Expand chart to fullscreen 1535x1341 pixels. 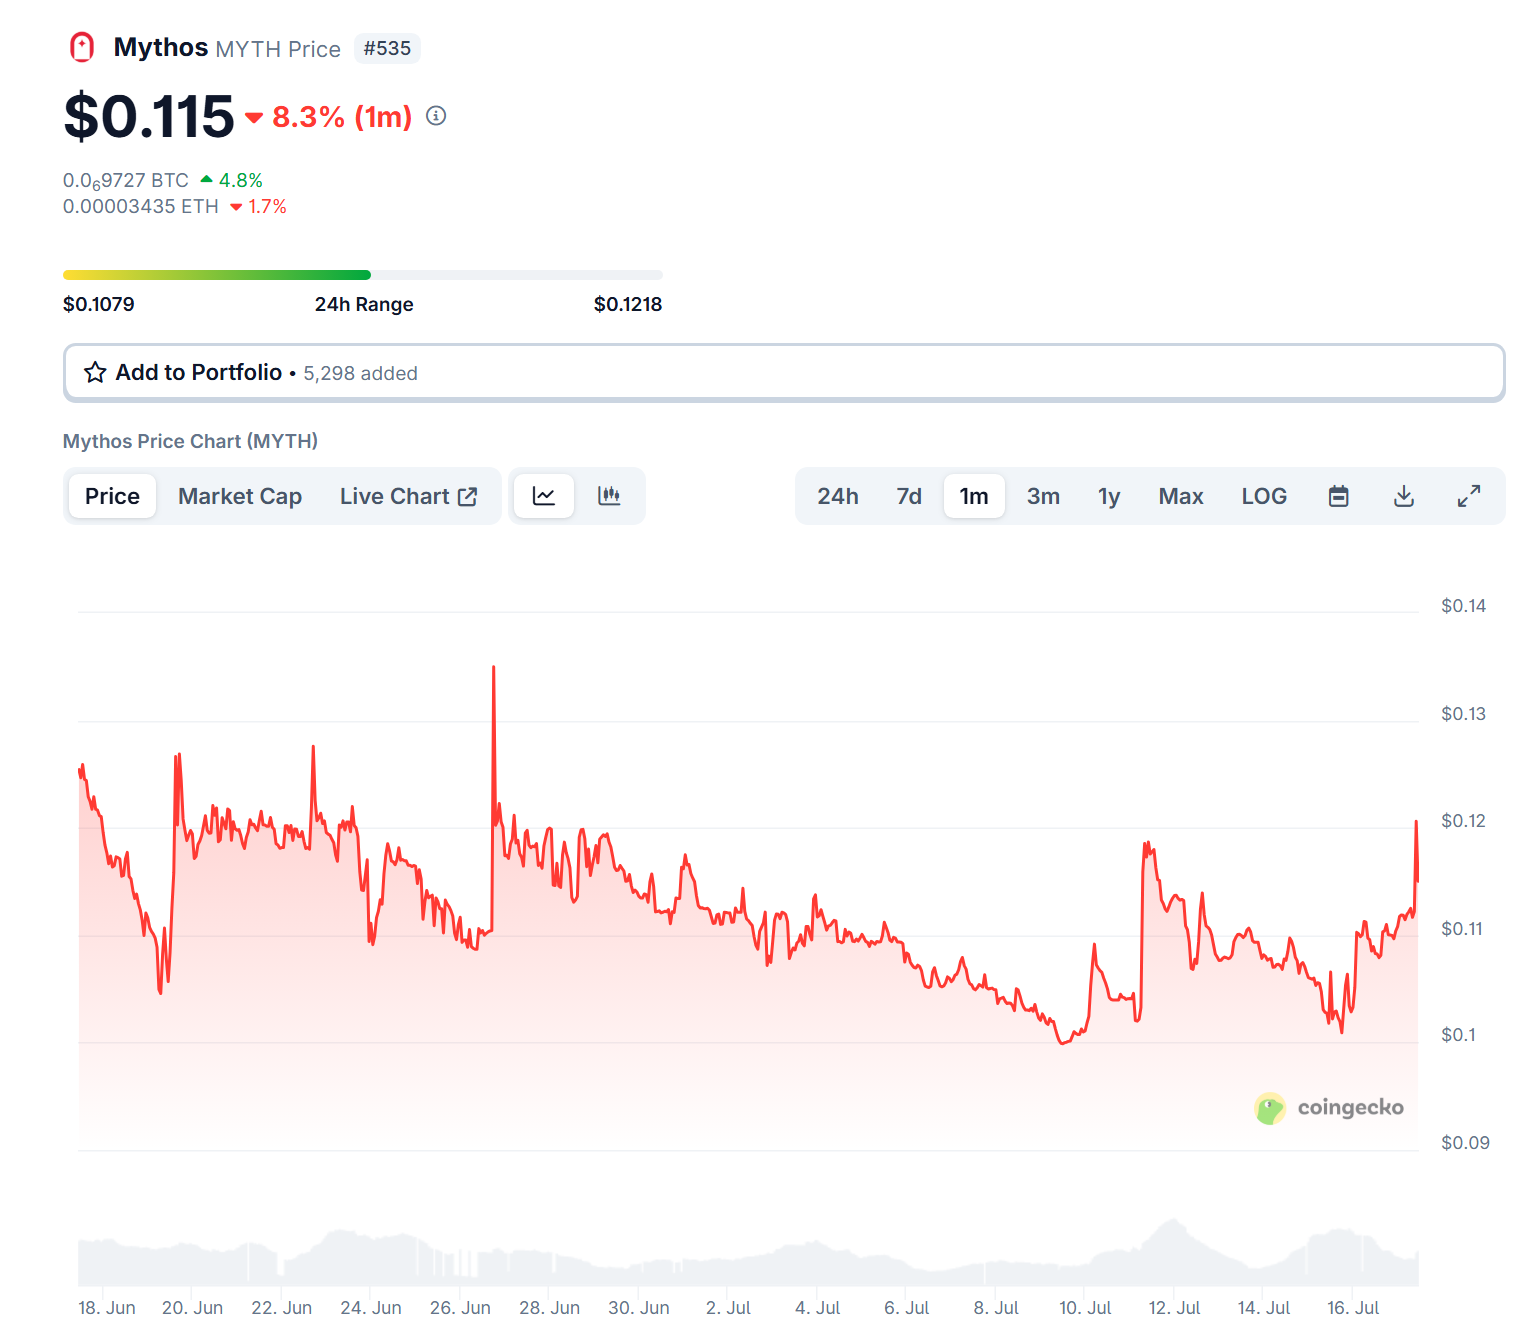[1469, 496]
